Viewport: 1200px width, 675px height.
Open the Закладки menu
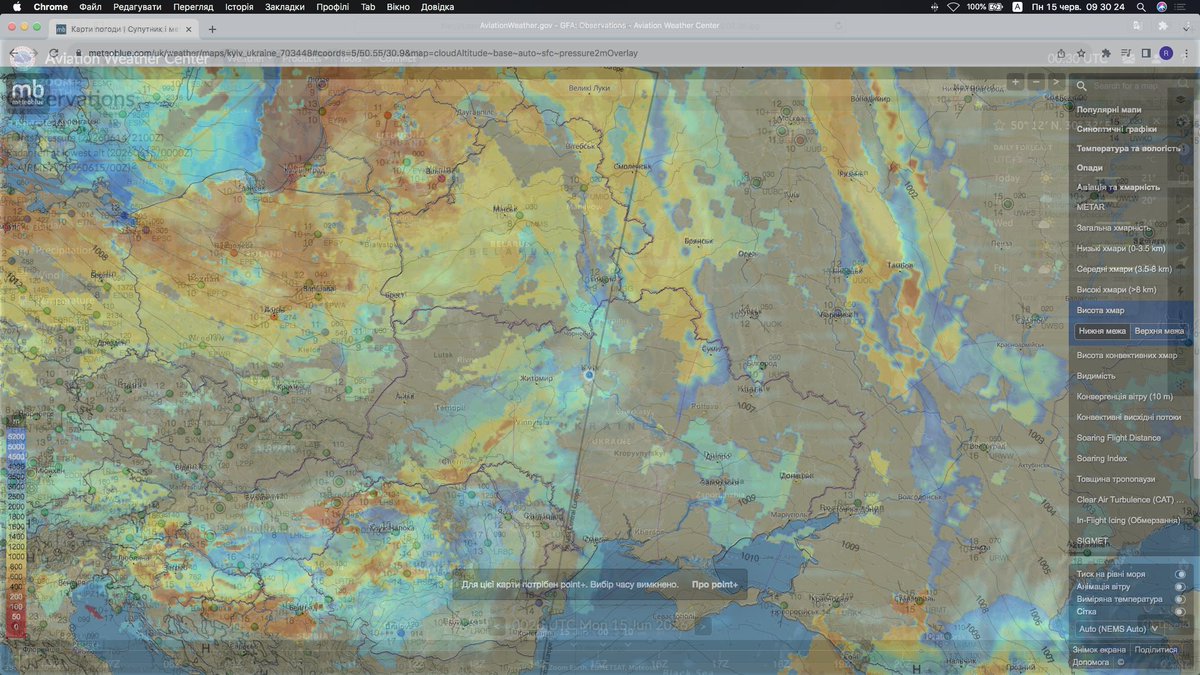[x=286, y=7]
